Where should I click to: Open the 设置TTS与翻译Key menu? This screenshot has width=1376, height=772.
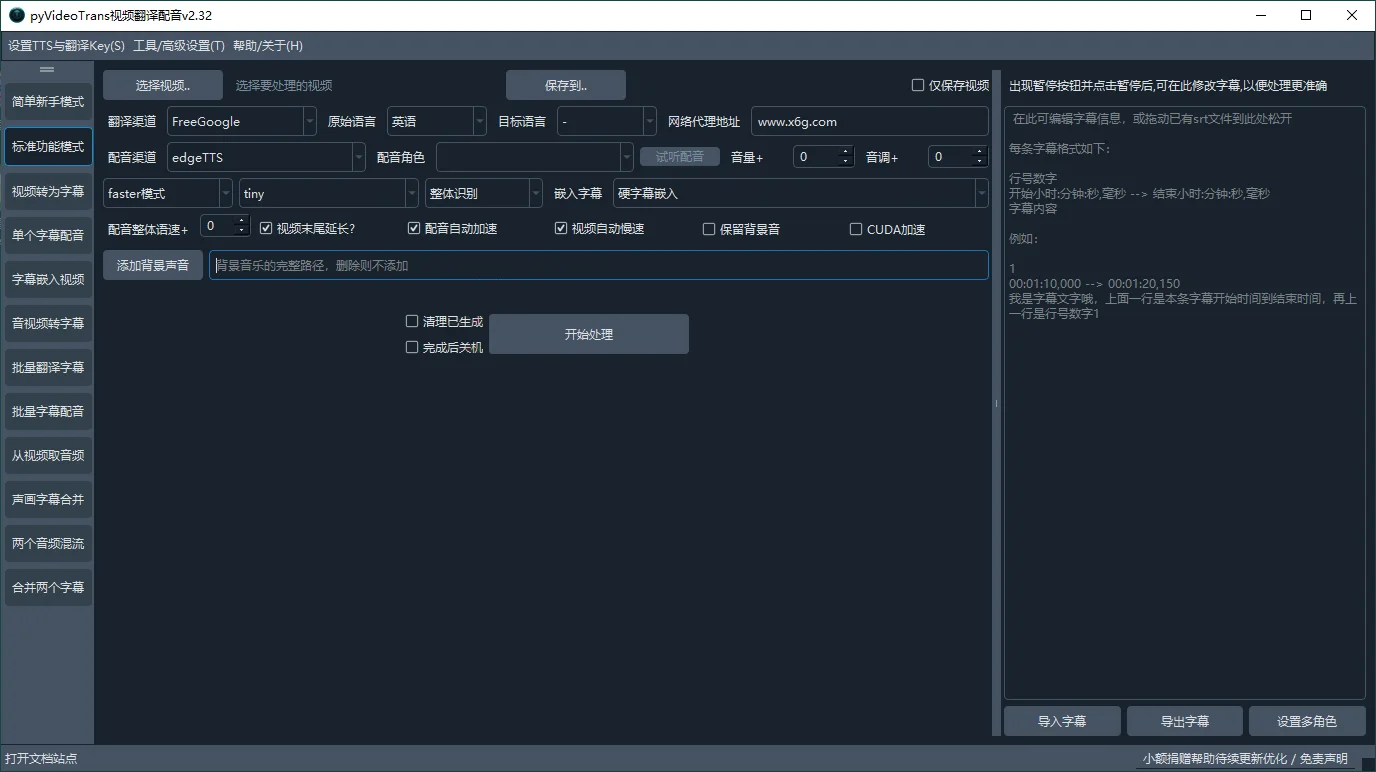pyautogui.click(x=66, y=45)
